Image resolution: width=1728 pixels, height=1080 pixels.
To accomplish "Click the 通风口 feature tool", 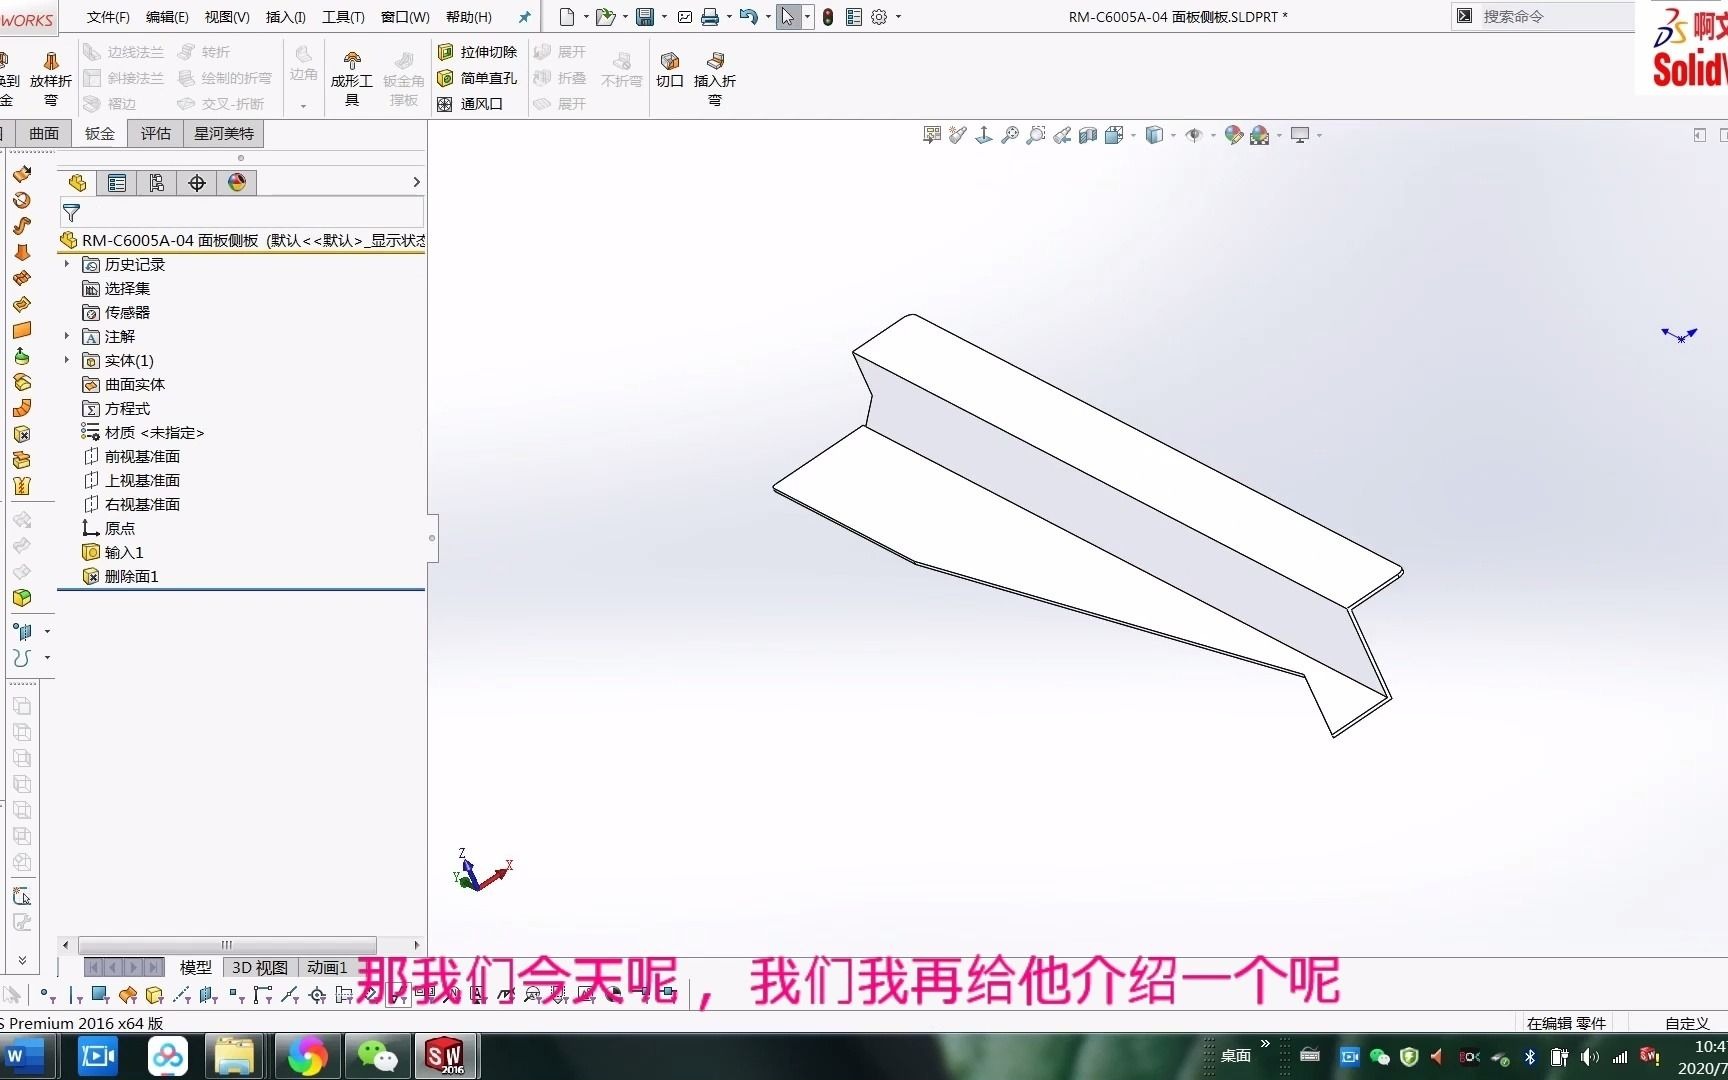I will tap(477, 103).
